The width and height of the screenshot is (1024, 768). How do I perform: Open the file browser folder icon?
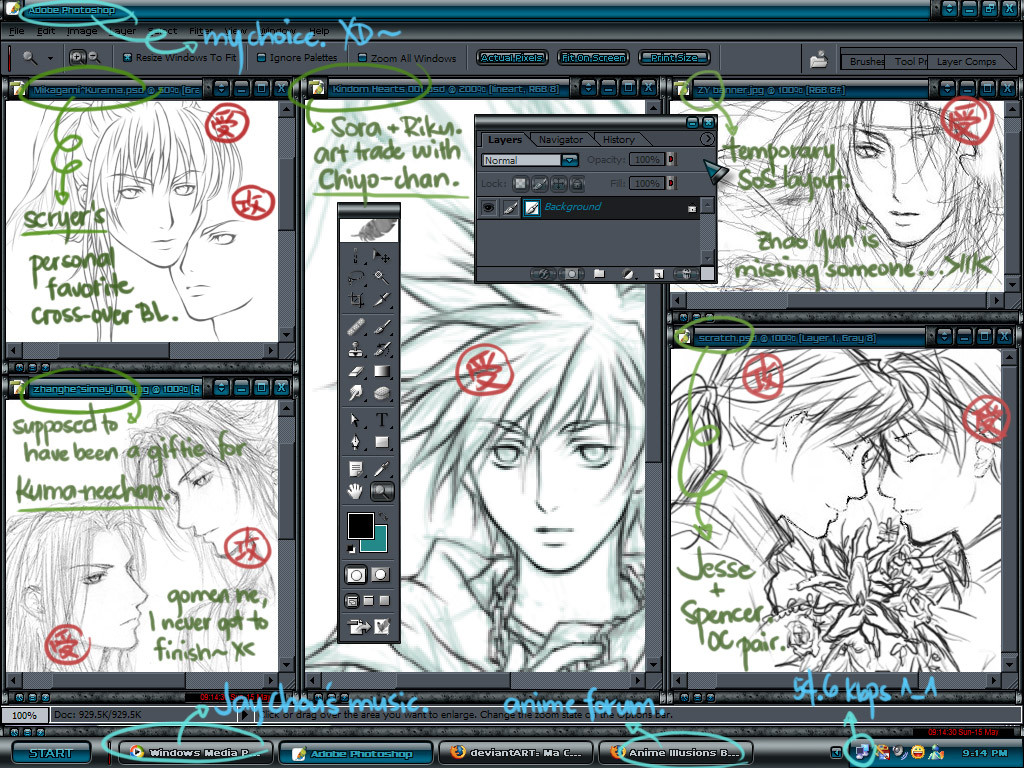click(x=818, y=61)
